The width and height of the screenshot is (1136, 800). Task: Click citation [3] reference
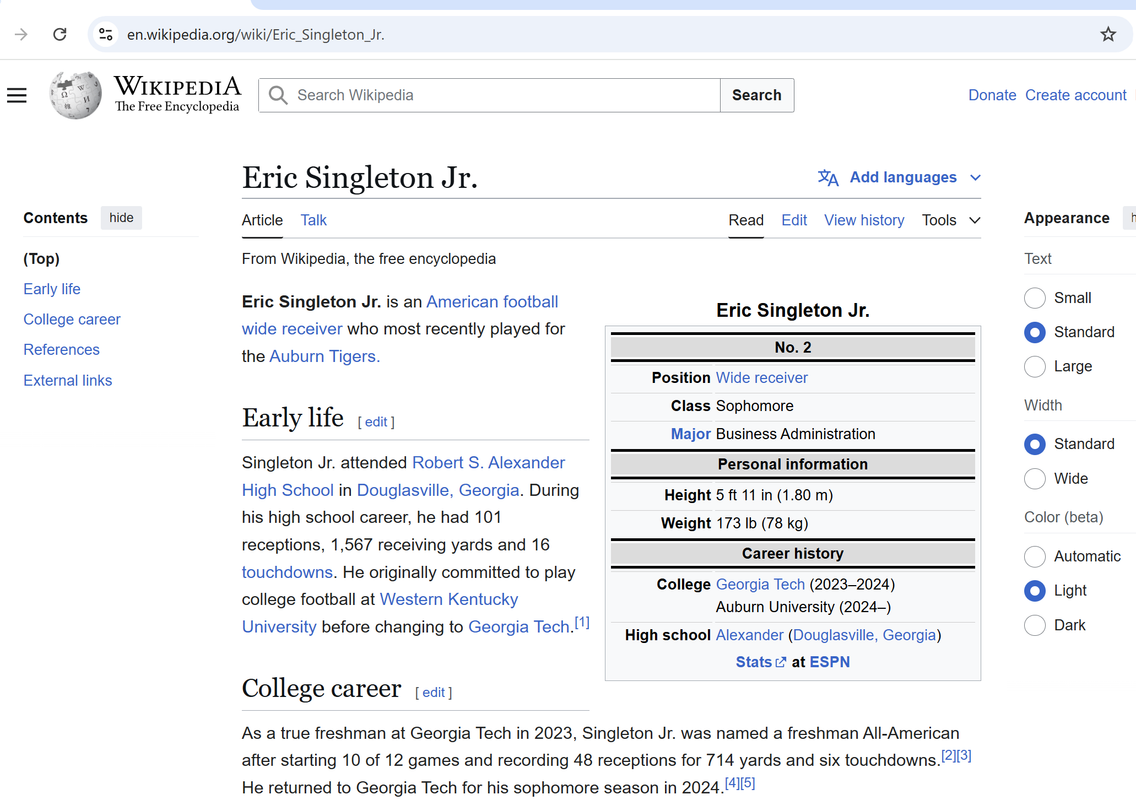click(x=964, y=756)
